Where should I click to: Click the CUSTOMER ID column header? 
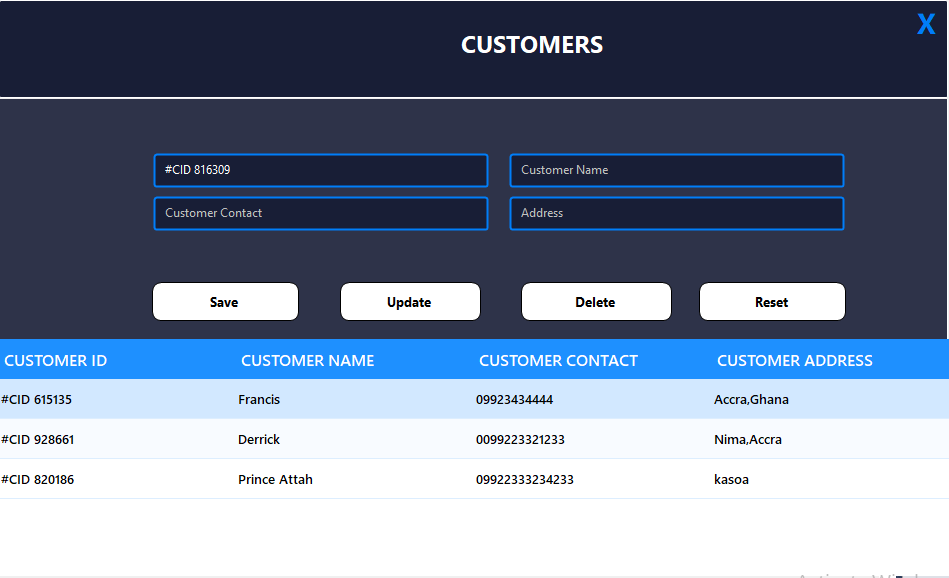tap(56, 360)
